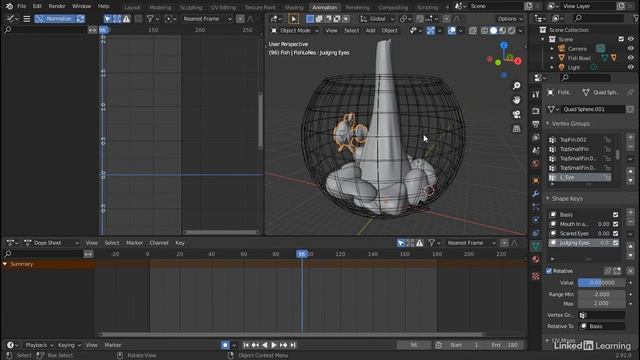Open the Material properties tab icon
640x360 pixels.
coord(536,259)
